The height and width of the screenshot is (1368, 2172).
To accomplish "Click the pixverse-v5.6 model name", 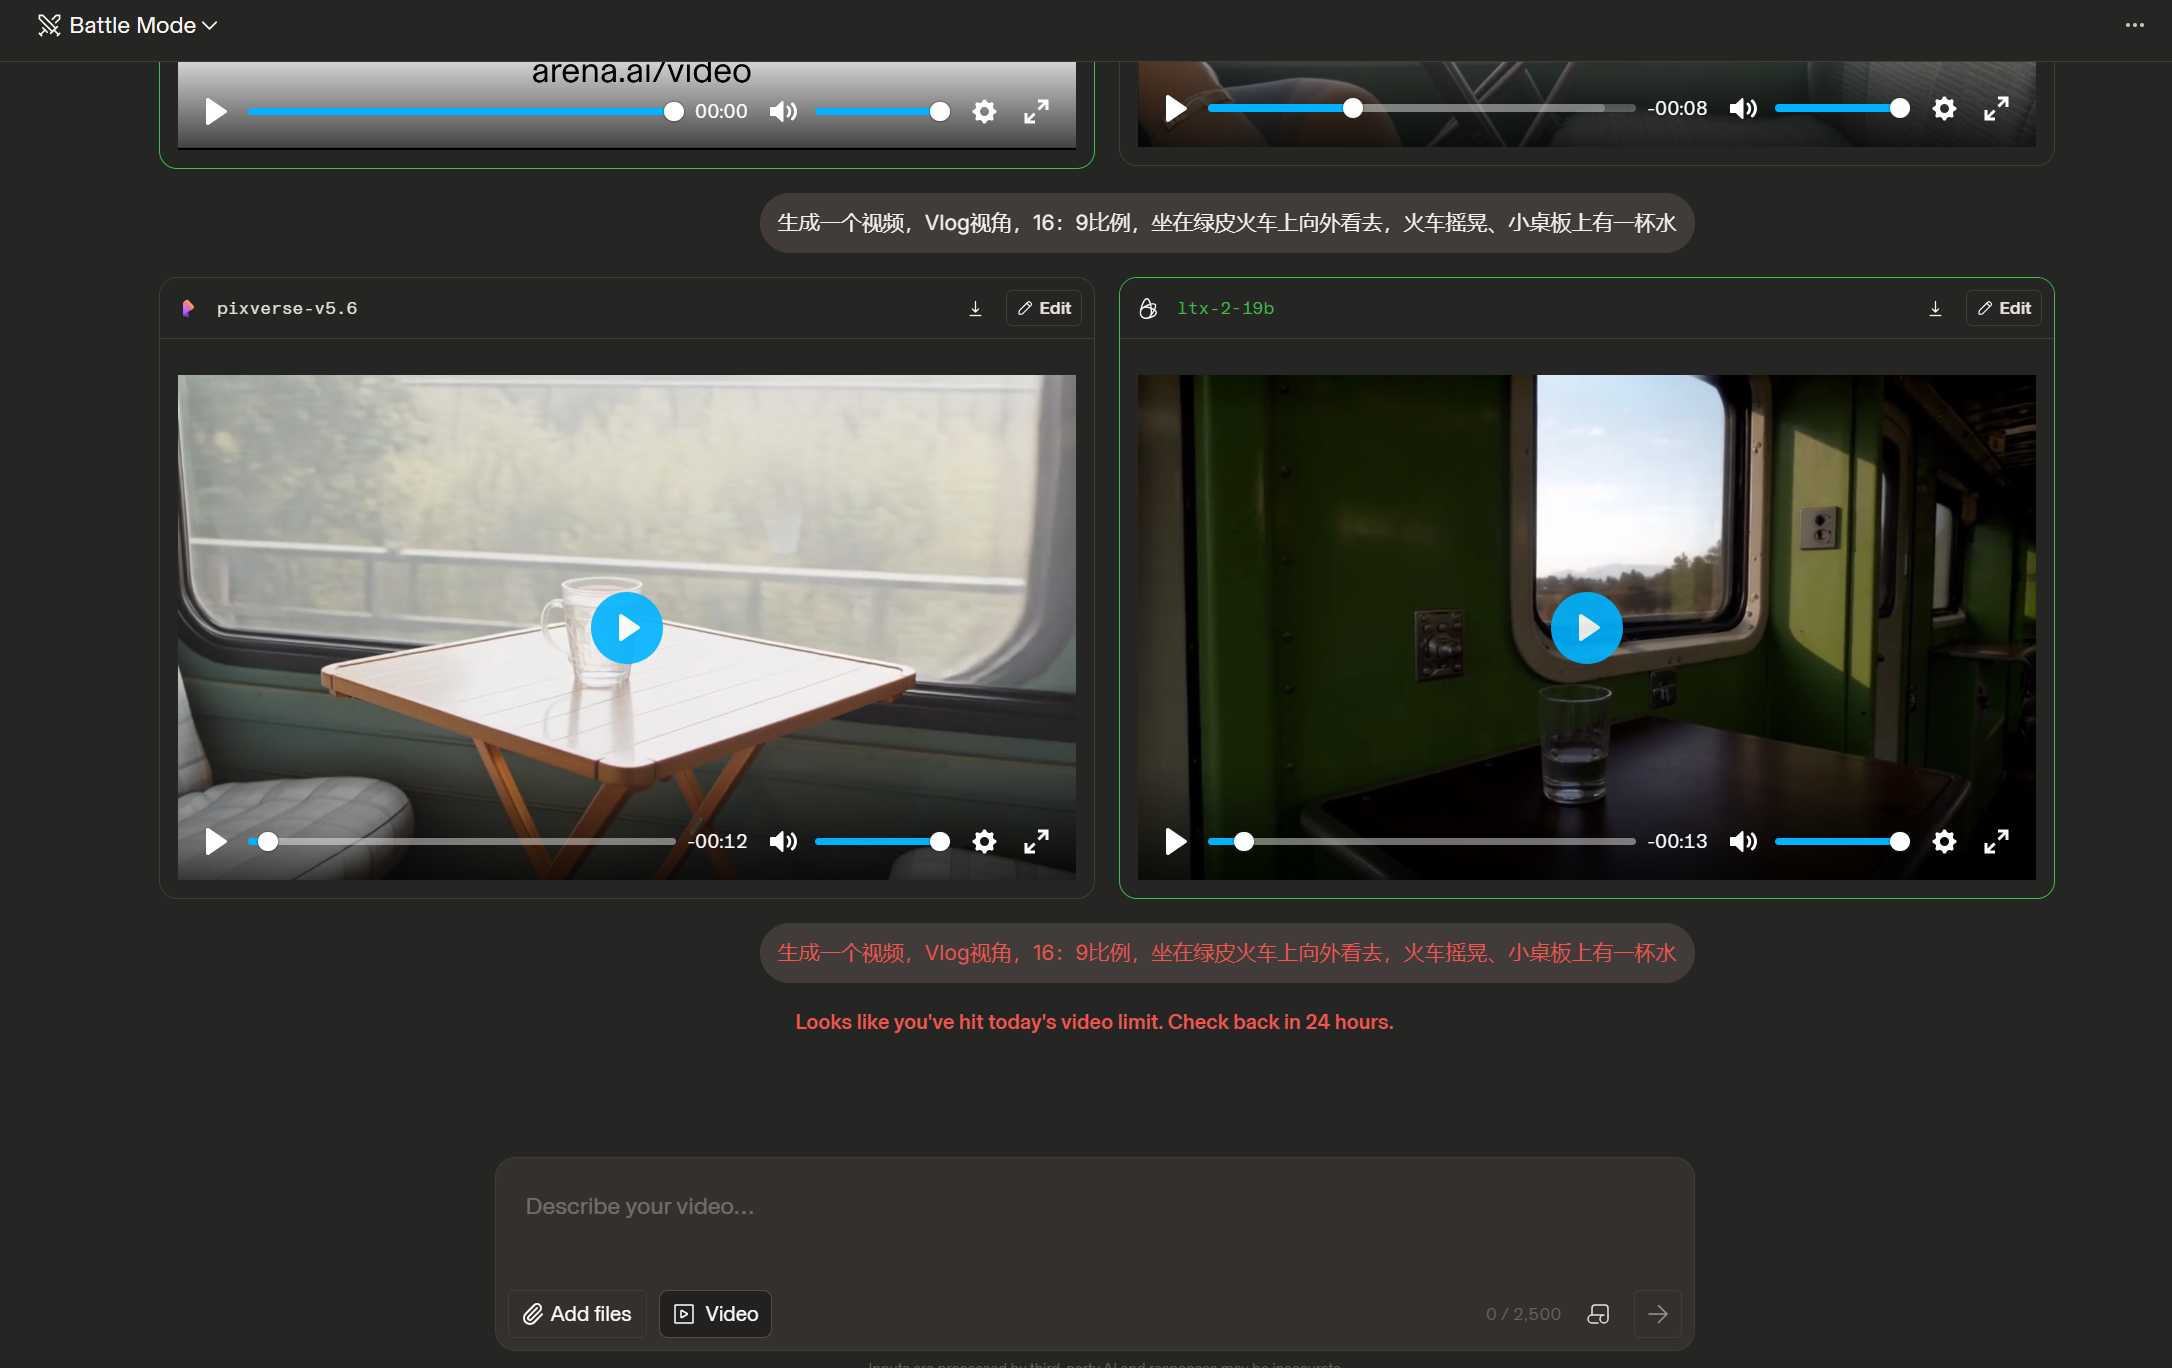I will pos(286,309).
